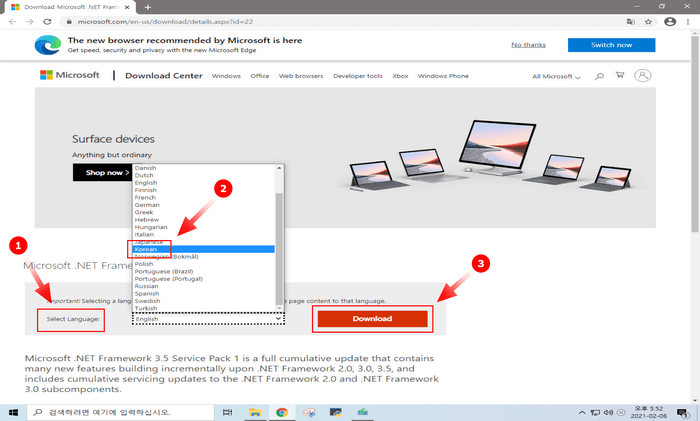Select Greek from language list
This screenshot has width=700, height=421.
click(144, 212)
